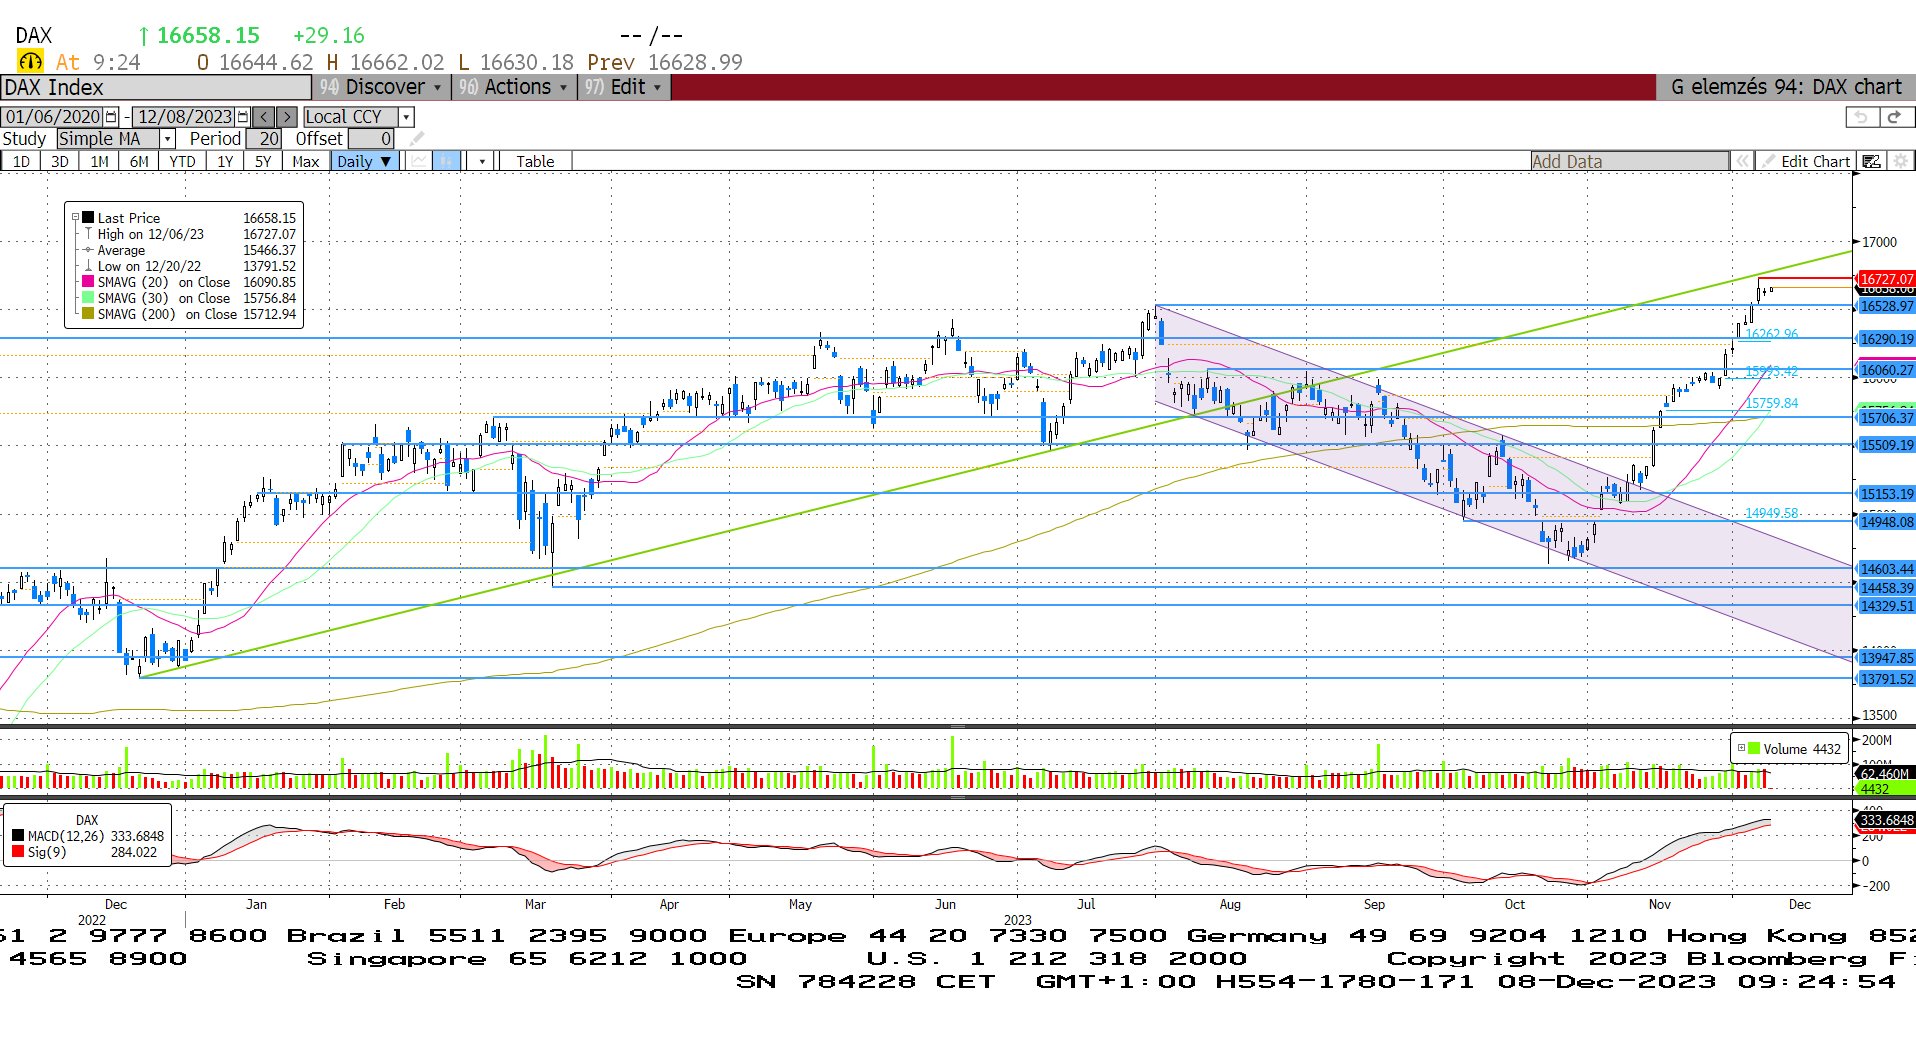Select the 3D range tab
1916x1037 pixels.
pos(60,161)
